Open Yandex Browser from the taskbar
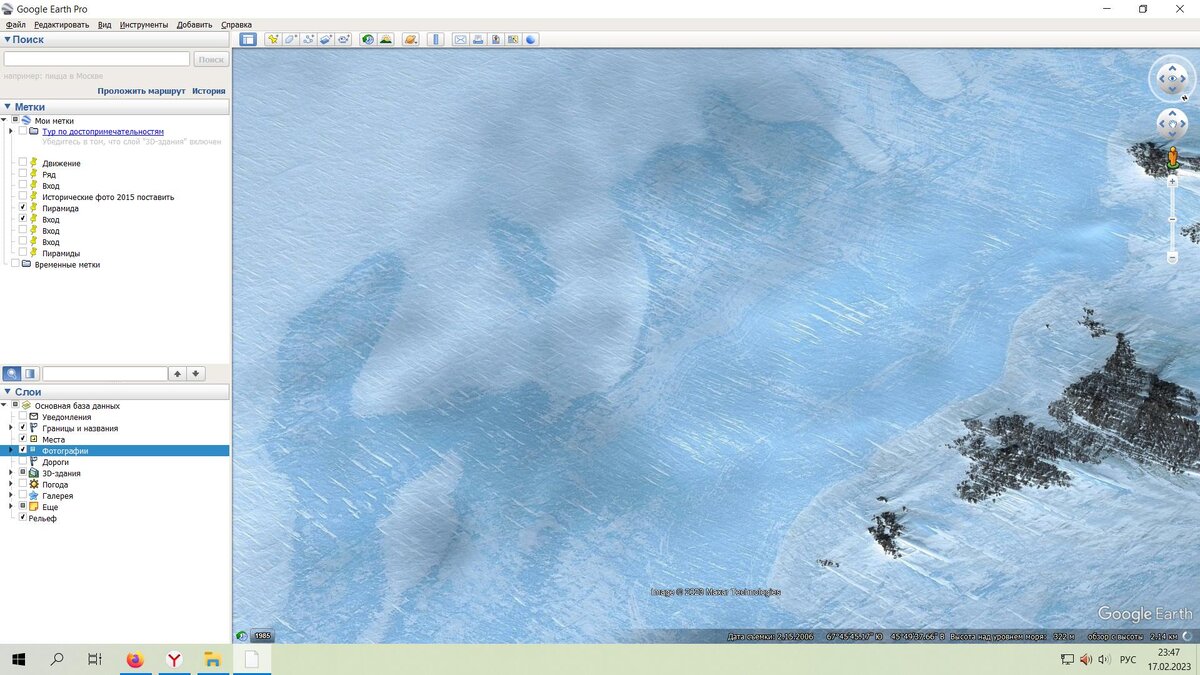Screen dimensions: 1200x675 tap(174, 659)
